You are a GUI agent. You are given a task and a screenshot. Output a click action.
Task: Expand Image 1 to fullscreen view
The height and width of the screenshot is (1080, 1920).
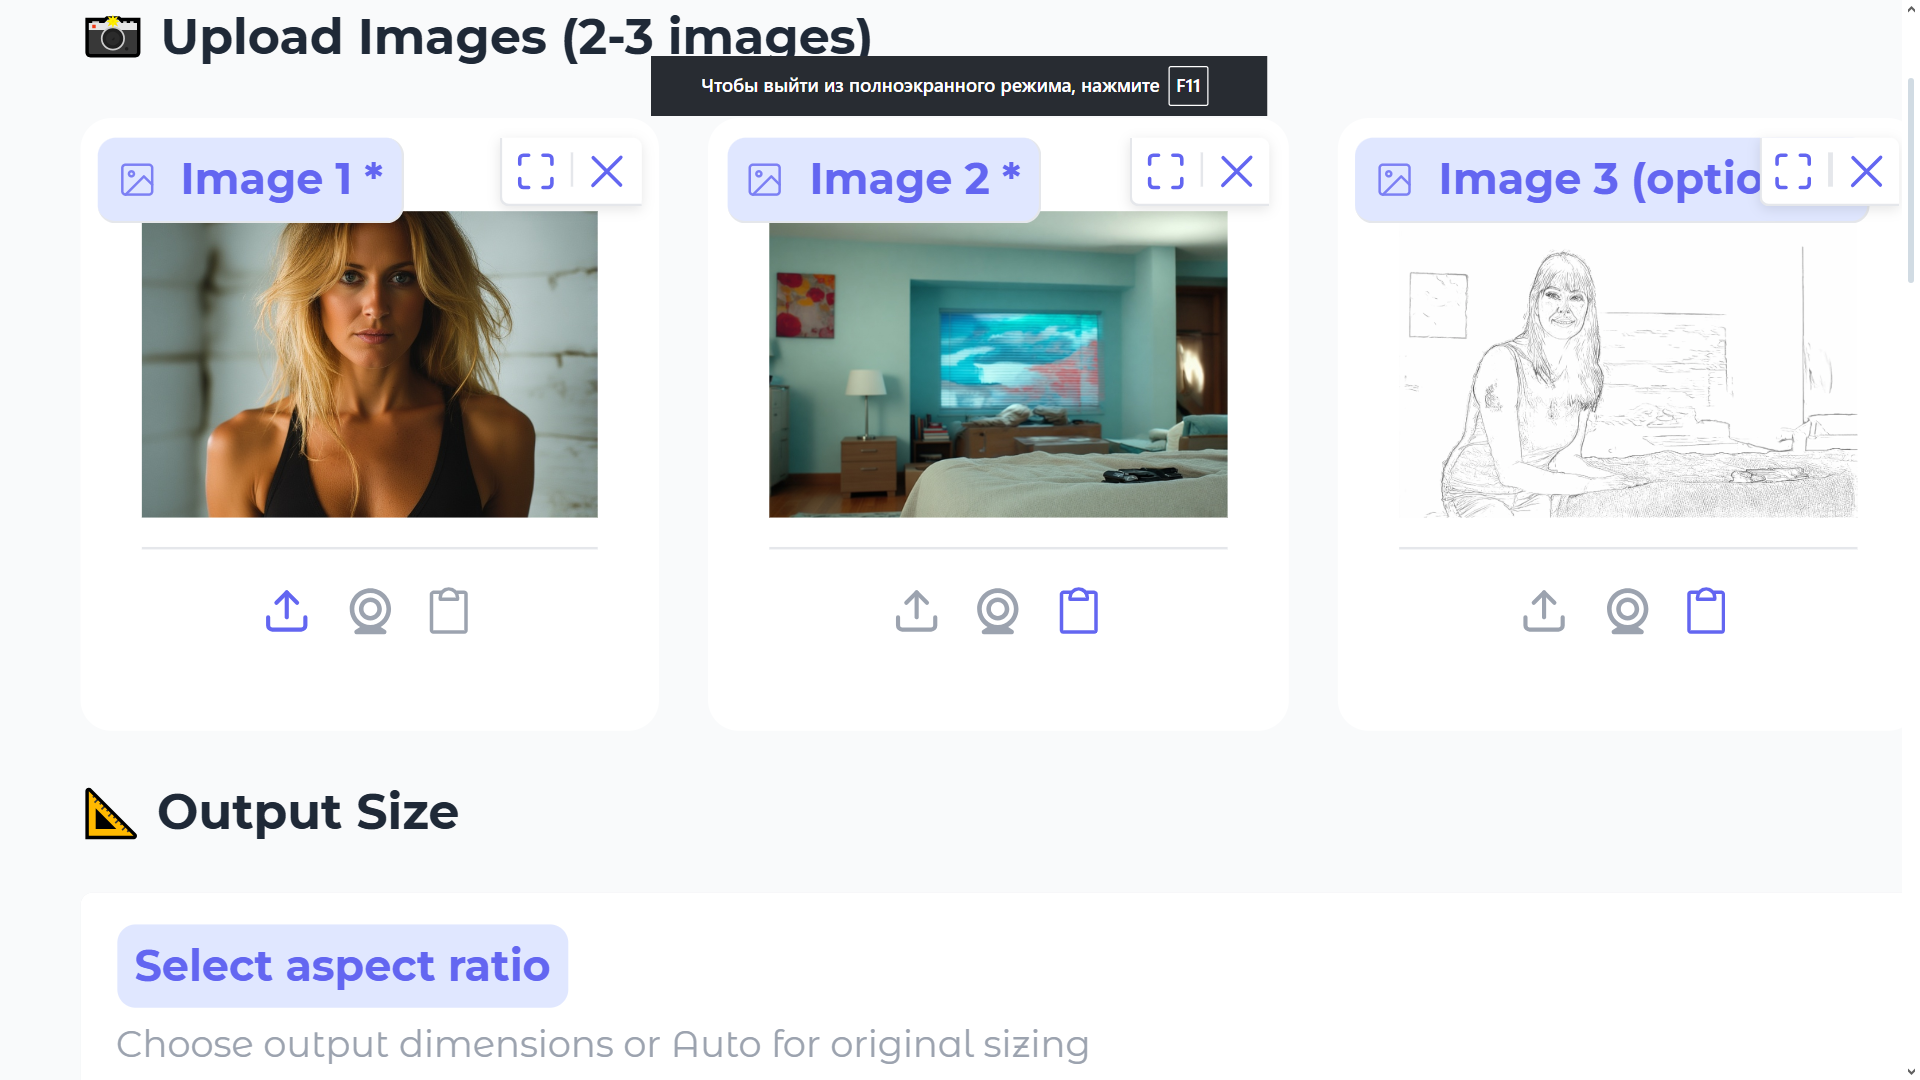[x=536, y=171]
